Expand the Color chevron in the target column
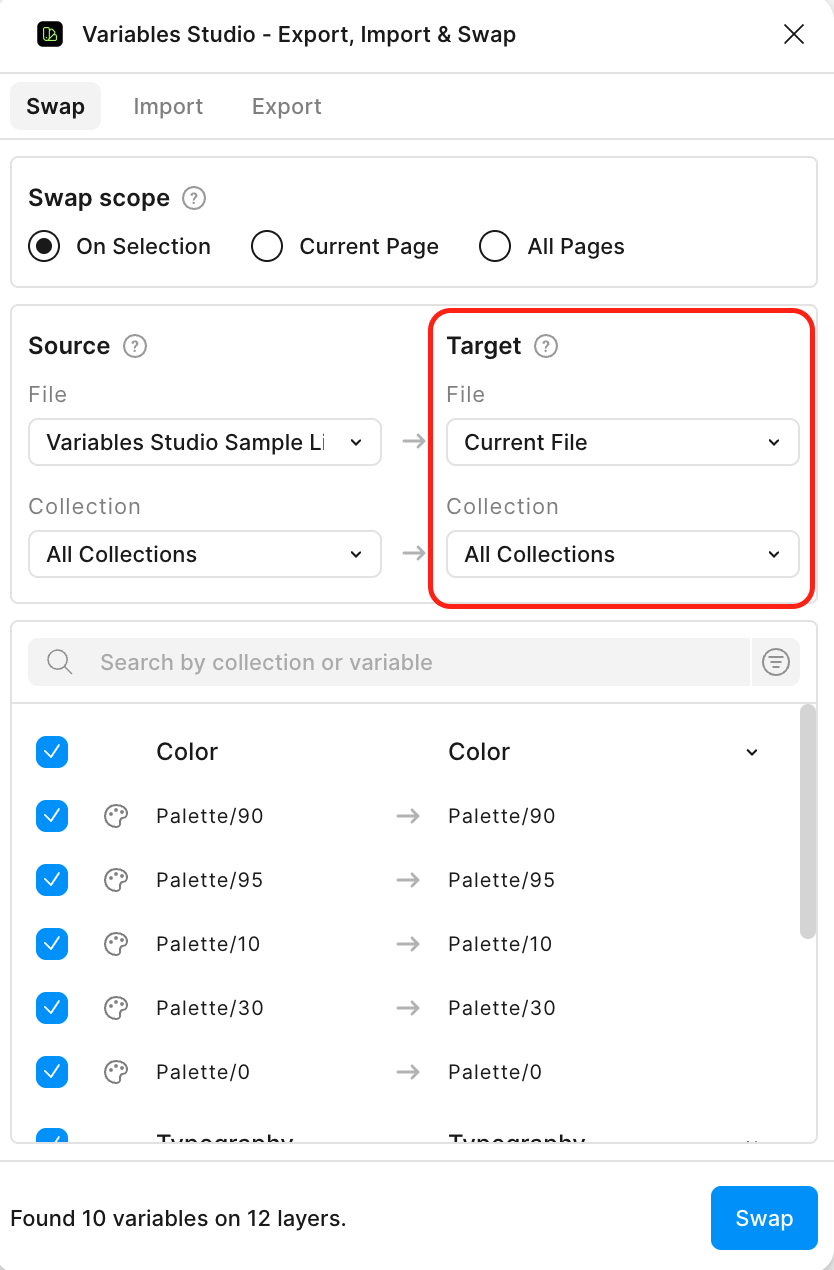 tap(751, 751)
